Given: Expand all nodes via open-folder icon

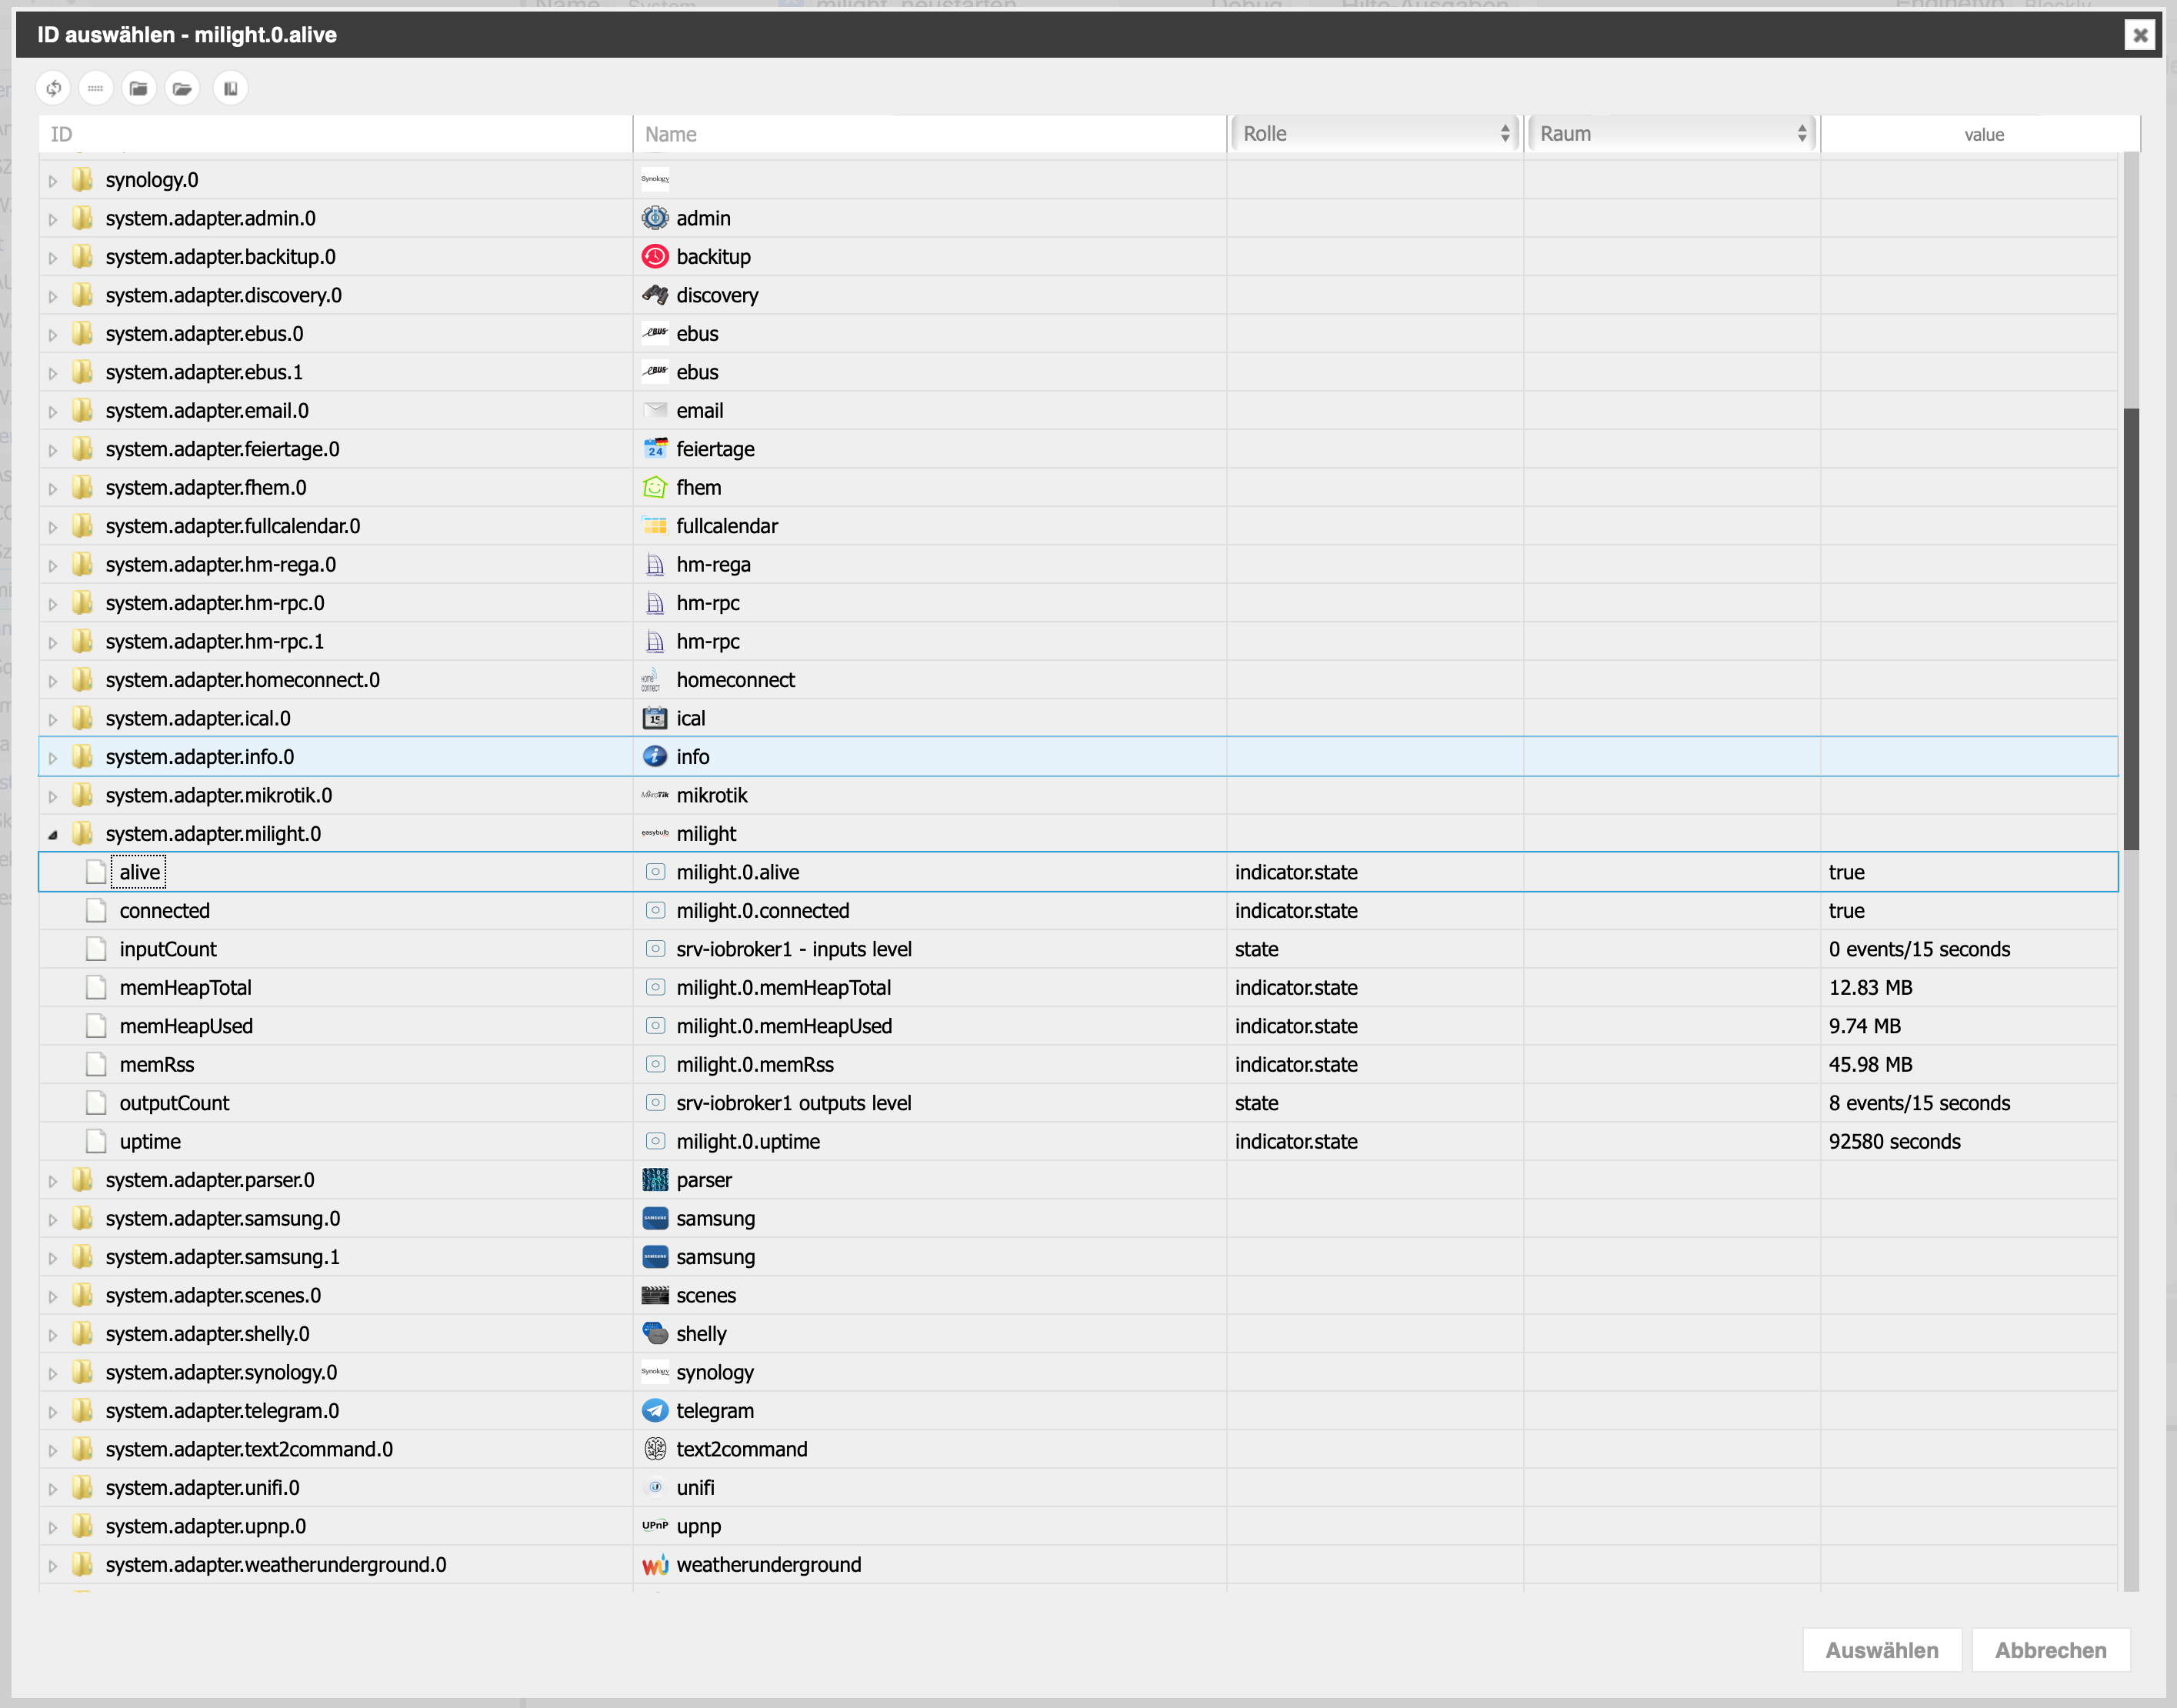Looking at the screenshot, I should (182, 89).
